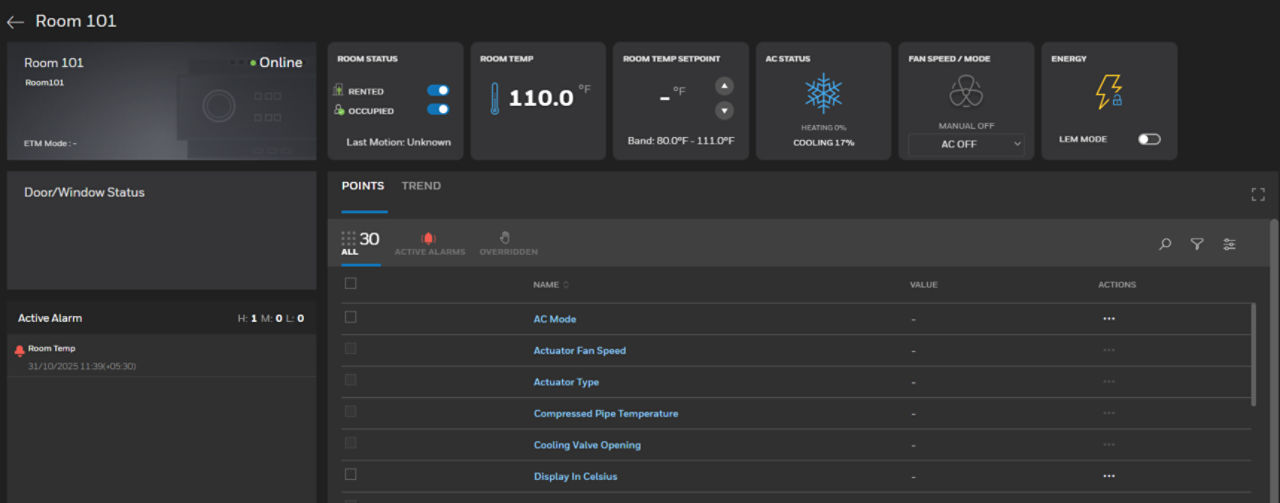Click the back arrow beside Room 101
This screenshot has height=503, width=1280.
(x=15, y=22)
